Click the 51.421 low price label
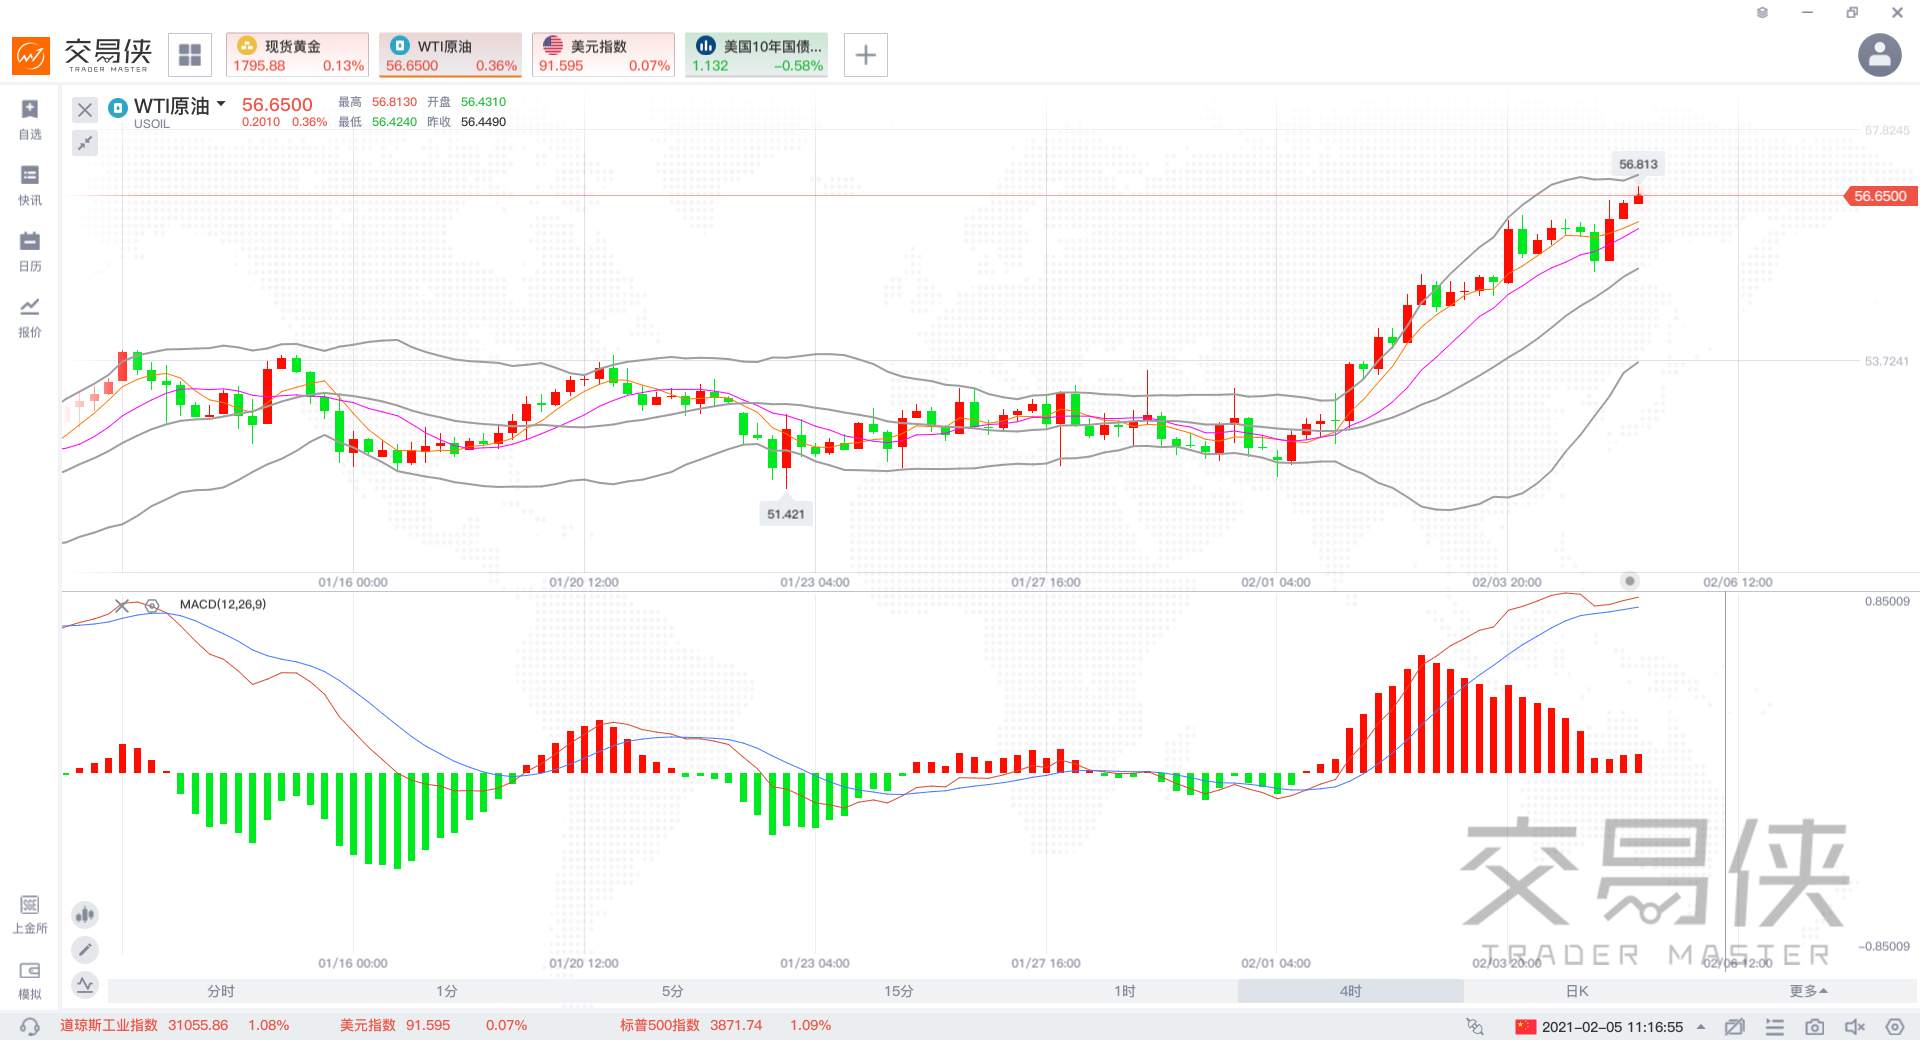Viewport: 1920px width, 1040px height. coord(785,514)
